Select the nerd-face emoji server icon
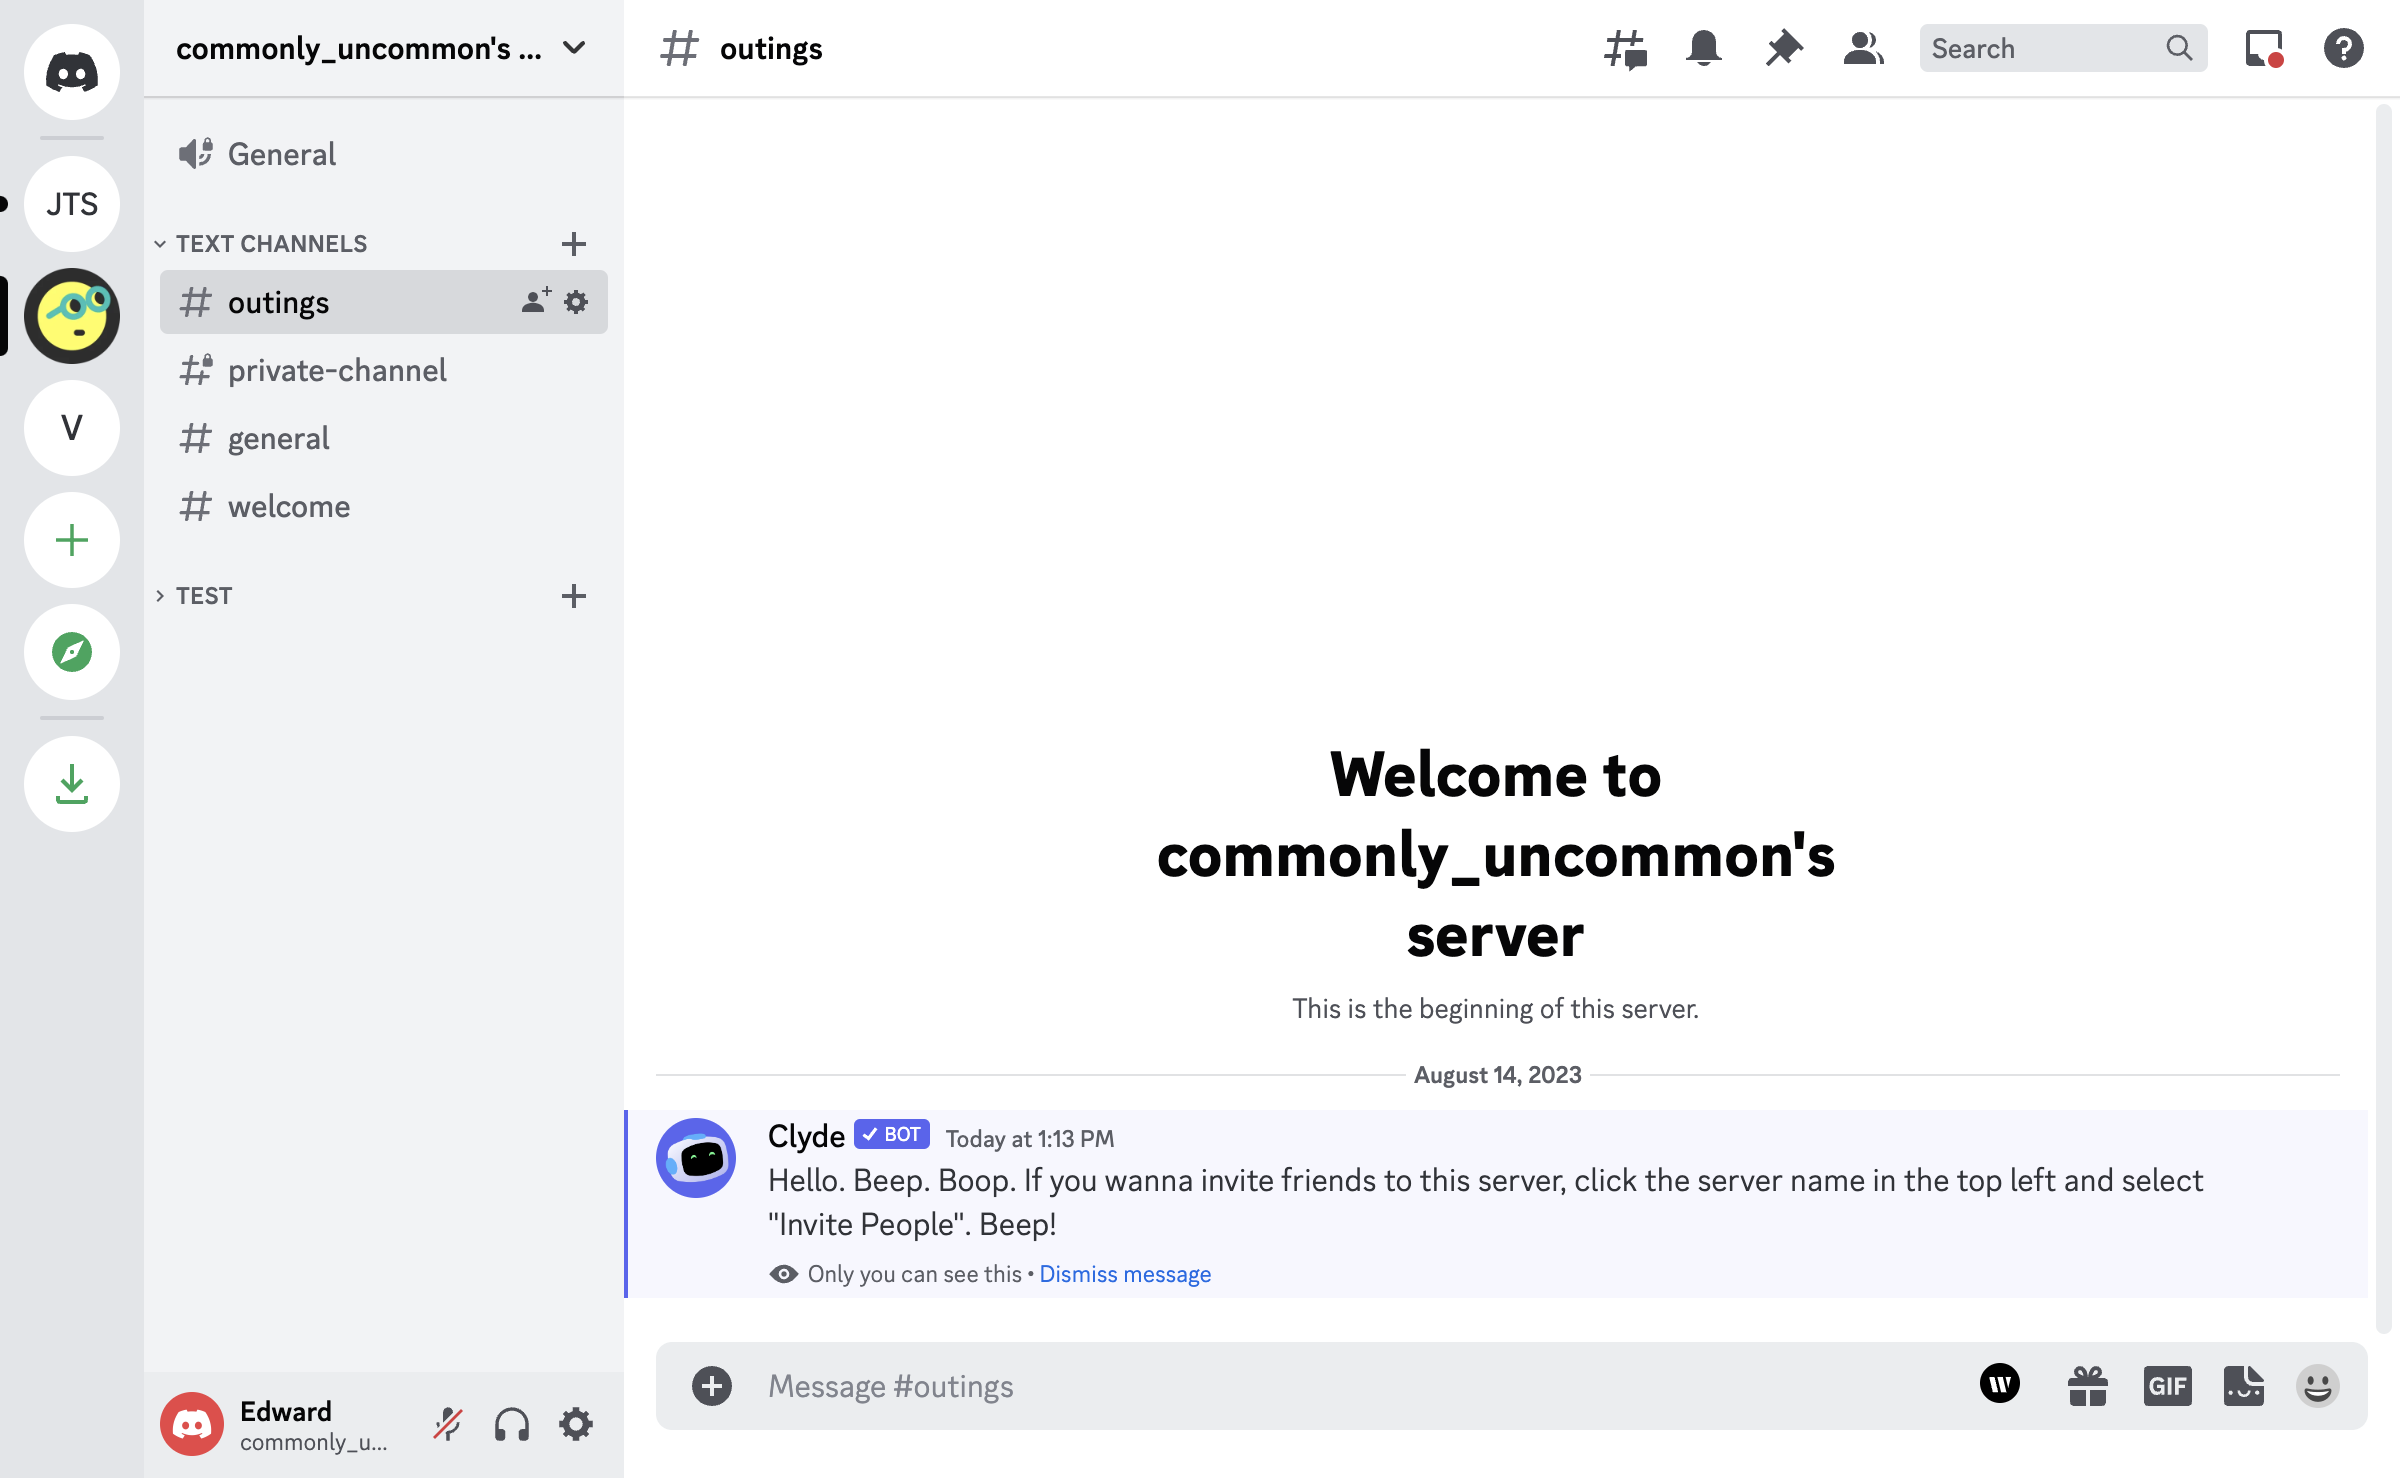The height and width of the screenshot is (1478, 2400). pos(72,316)
